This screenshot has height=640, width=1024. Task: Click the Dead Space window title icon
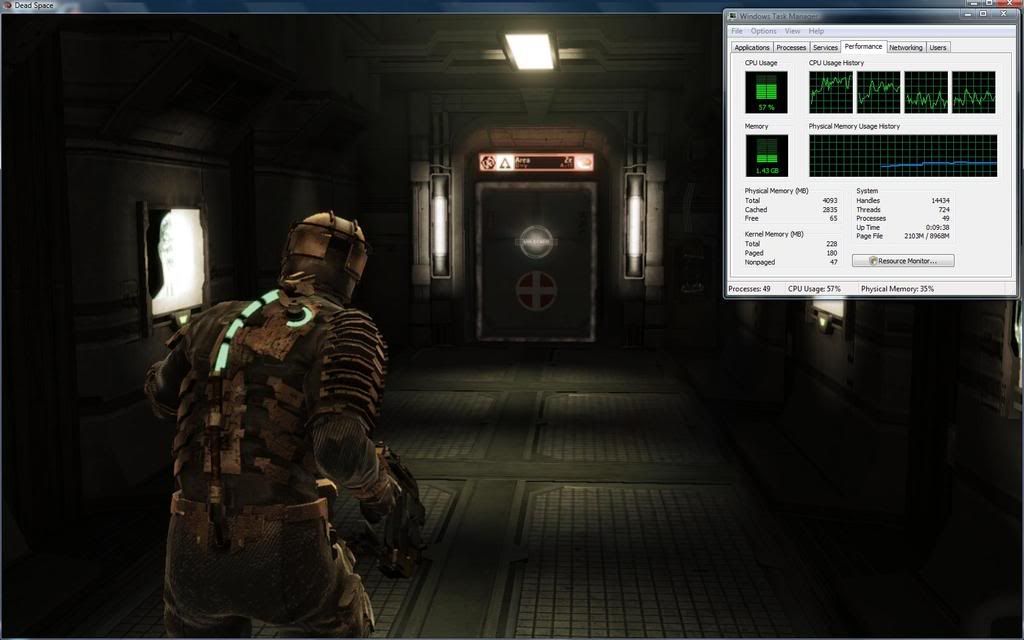pos(7,5)
